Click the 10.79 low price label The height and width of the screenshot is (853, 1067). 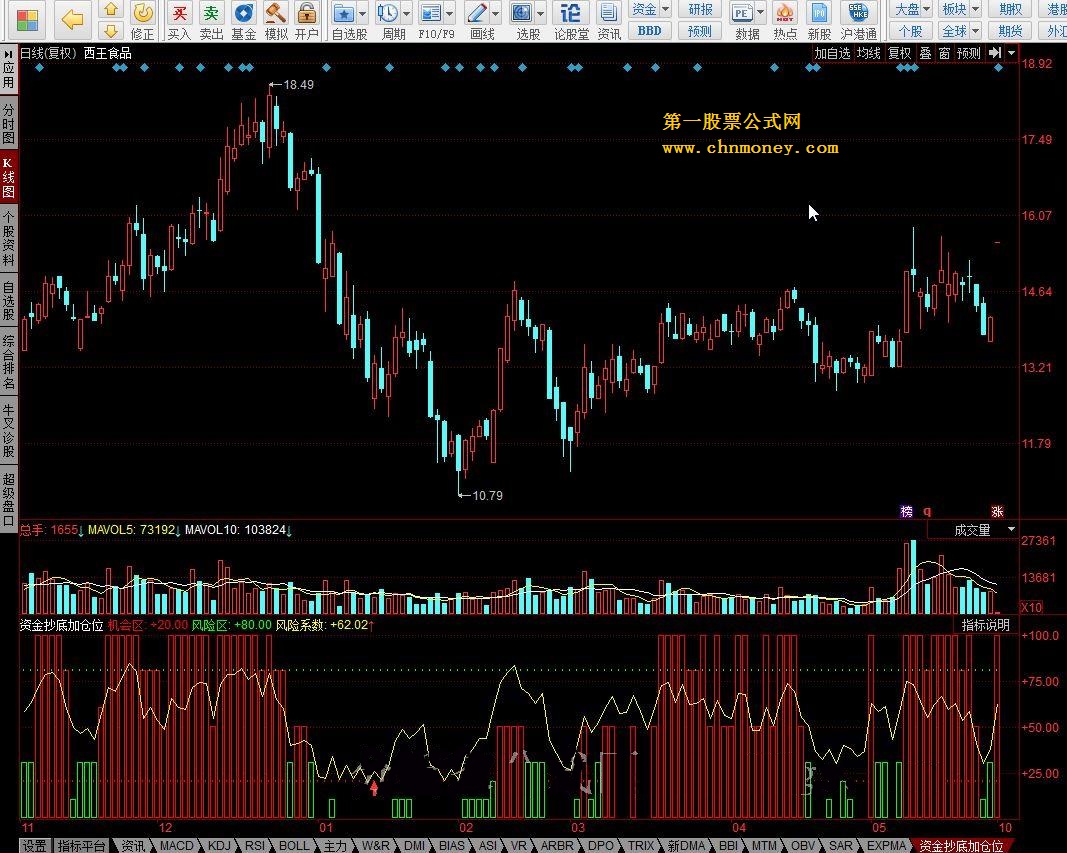pyautogui.click(x=487, y=496)
